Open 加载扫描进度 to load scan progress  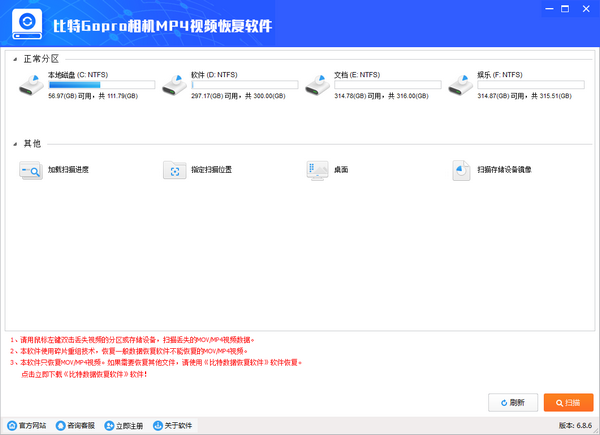[55, 170]
